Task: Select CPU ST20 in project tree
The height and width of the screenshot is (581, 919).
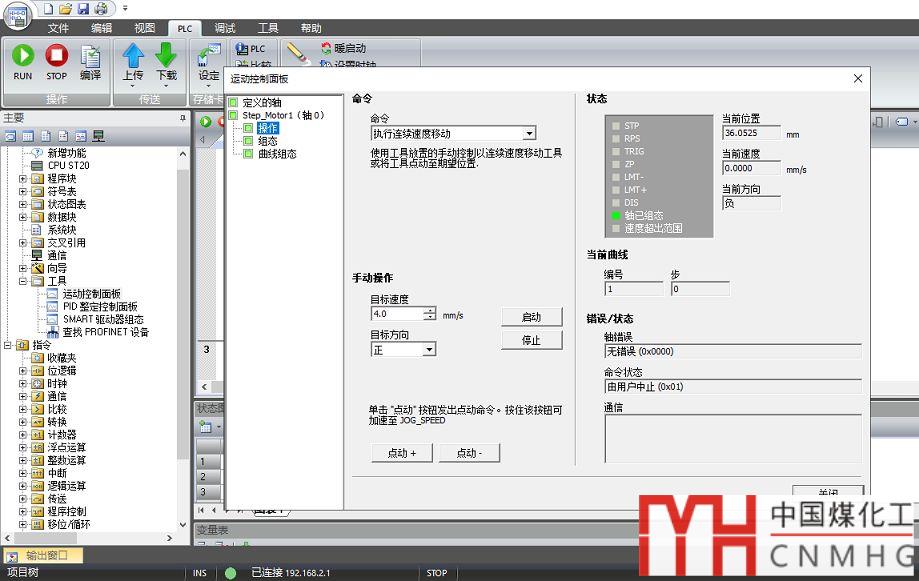Action: (69, 165)
